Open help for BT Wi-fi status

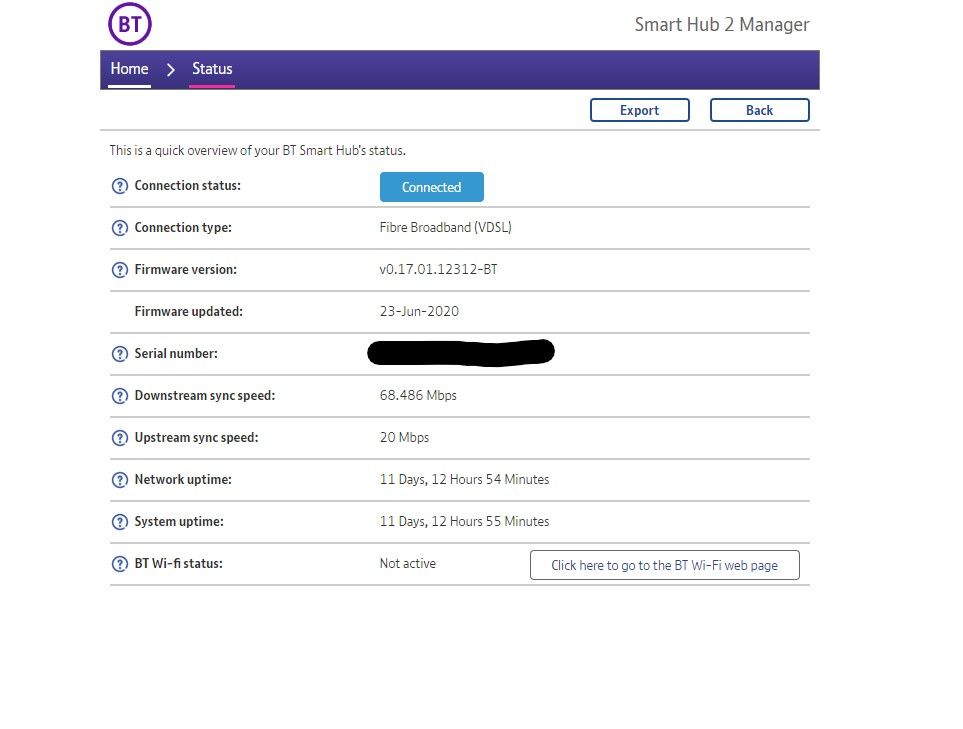120,564
